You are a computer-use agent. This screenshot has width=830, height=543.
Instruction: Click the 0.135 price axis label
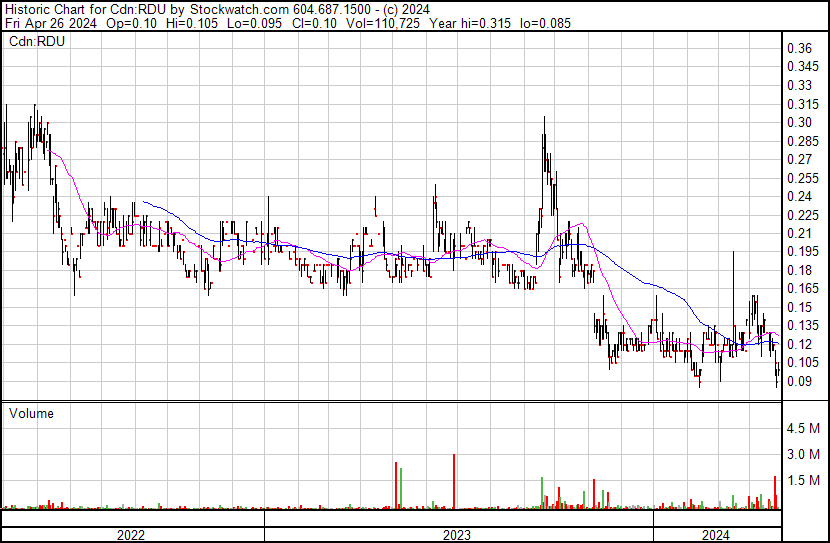[x=803, y=325]
